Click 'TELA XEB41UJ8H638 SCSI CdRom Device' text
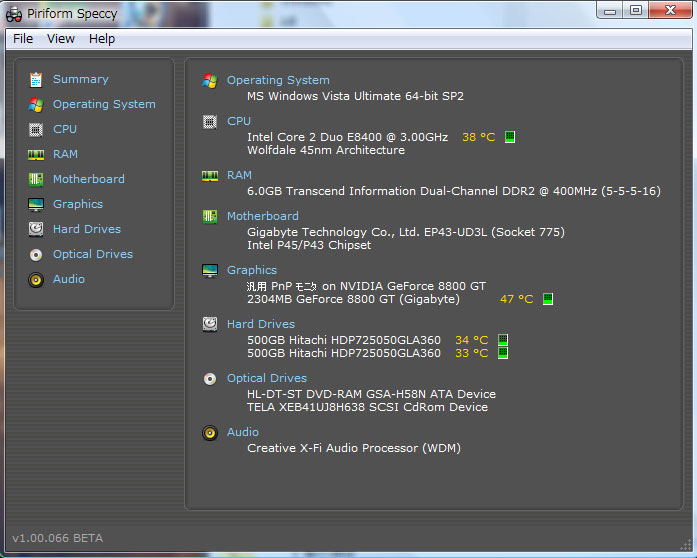 [367, 407]
